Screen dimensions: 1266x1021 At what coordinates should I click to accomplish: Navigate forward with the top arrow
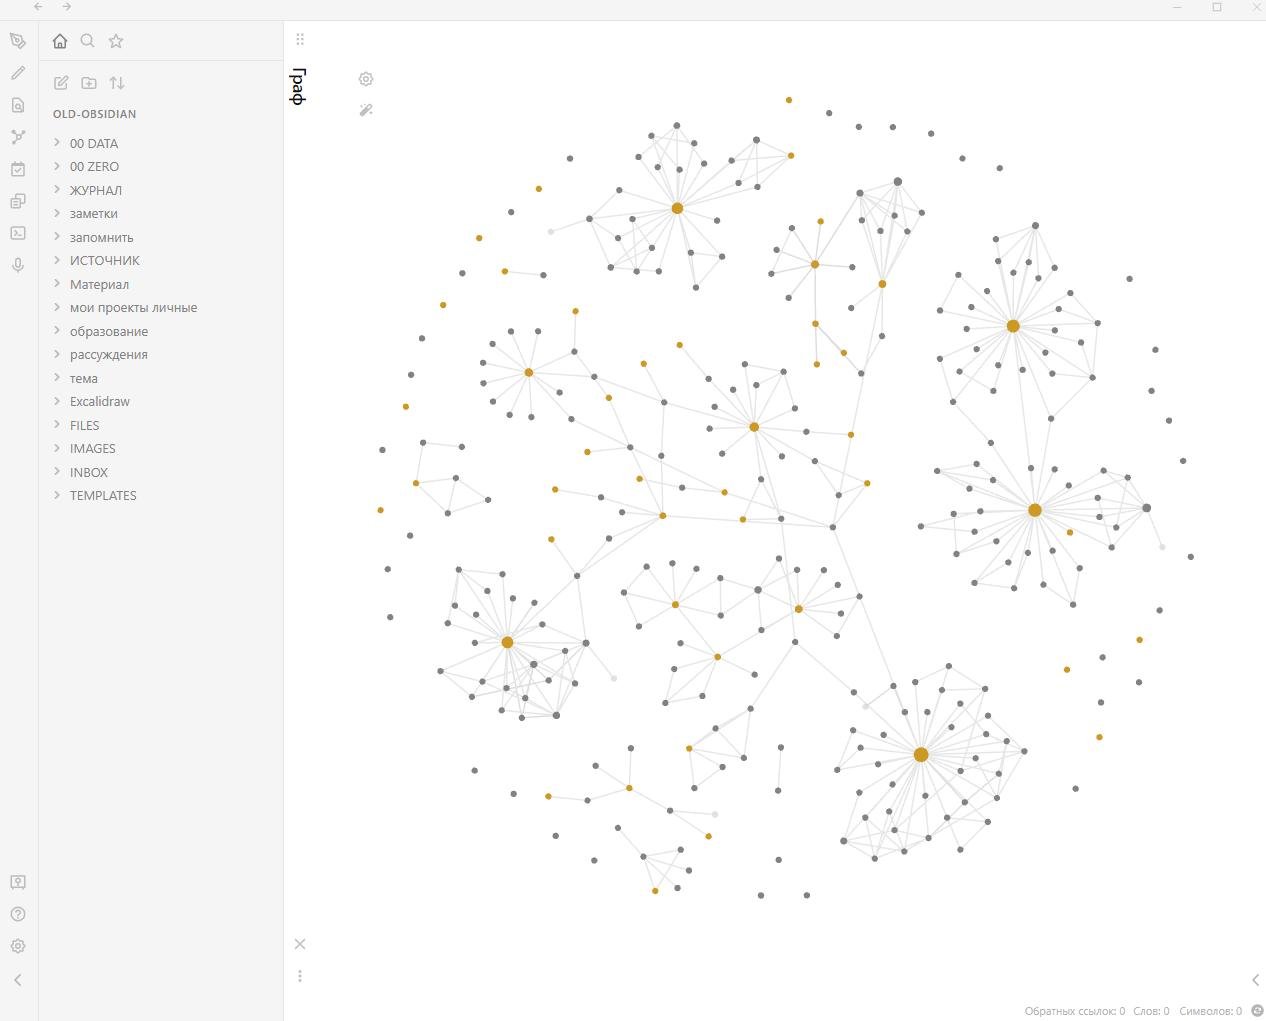pyautogui.click(x=66, y=7)
